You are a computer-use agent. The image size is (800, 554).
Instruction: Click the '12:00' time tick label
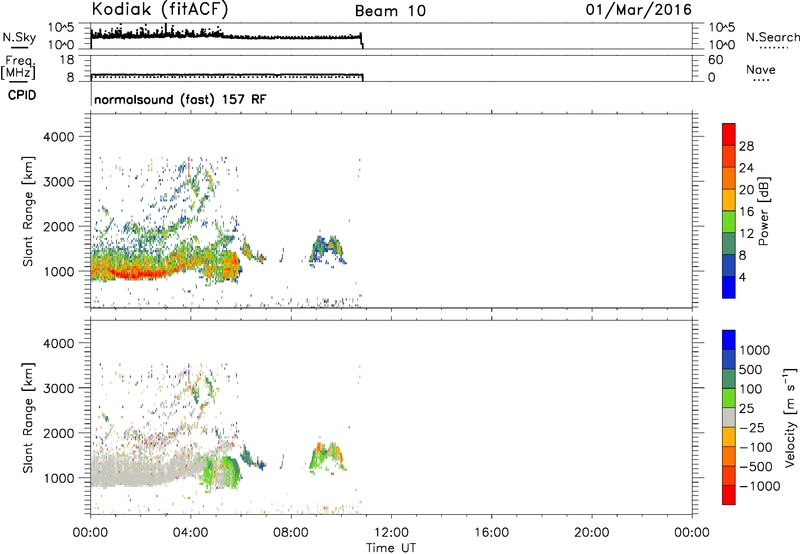coord(391,533)
